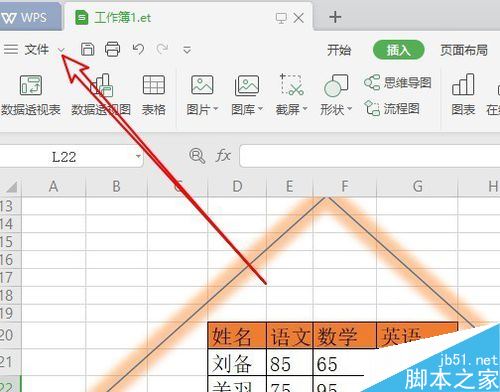Close the 工作簿1.et tab
Image resolution: width=500 pixels, height=392 pixels.
coord(299,18)
